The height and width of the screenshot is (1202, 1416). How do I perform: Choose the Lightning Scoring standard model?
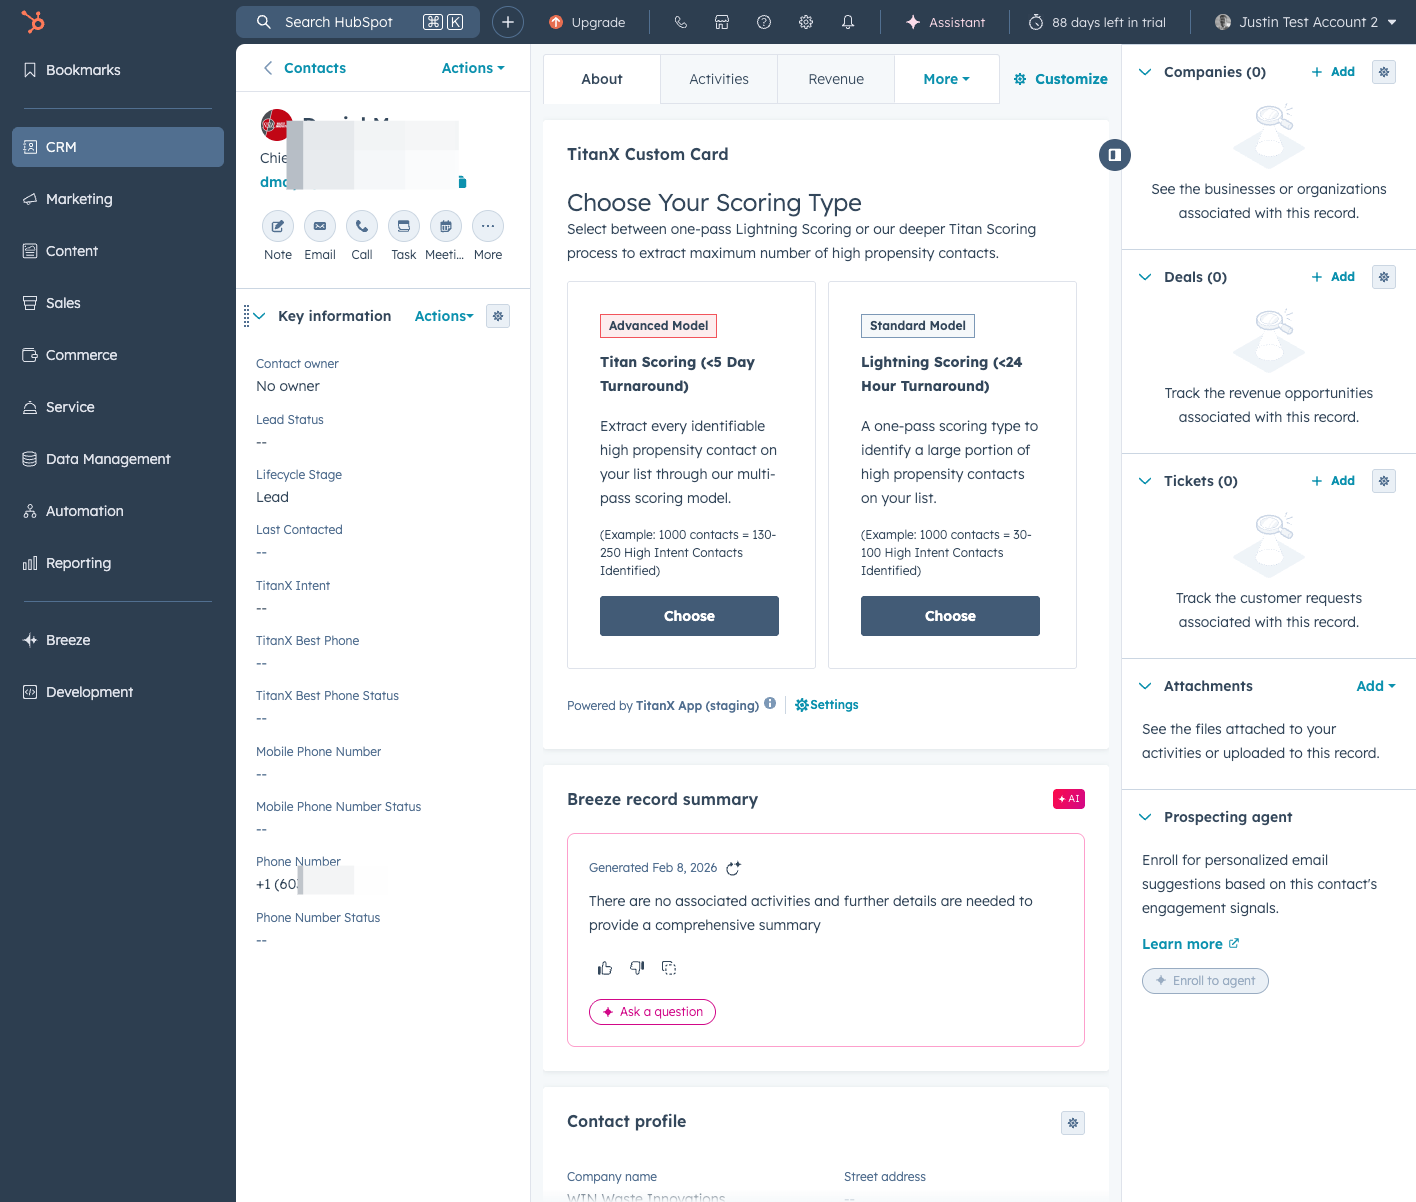(950, 616)
